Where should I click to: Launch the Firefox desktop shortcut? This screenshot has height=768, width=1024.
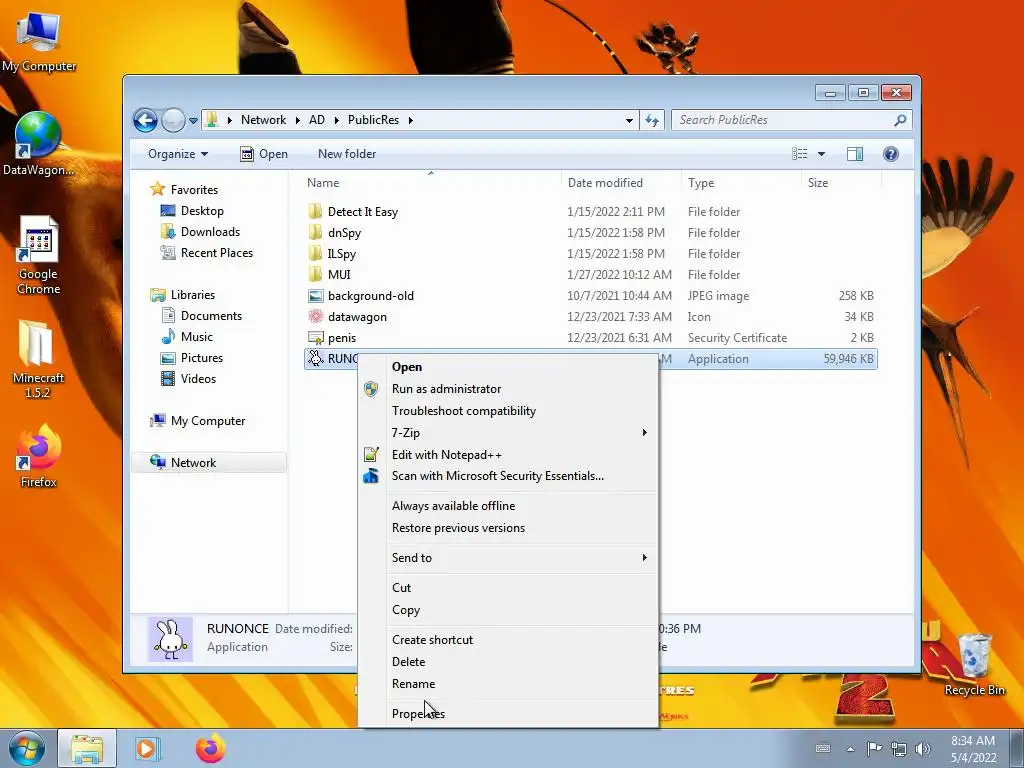pyautogui.click(x=38, y=456)
